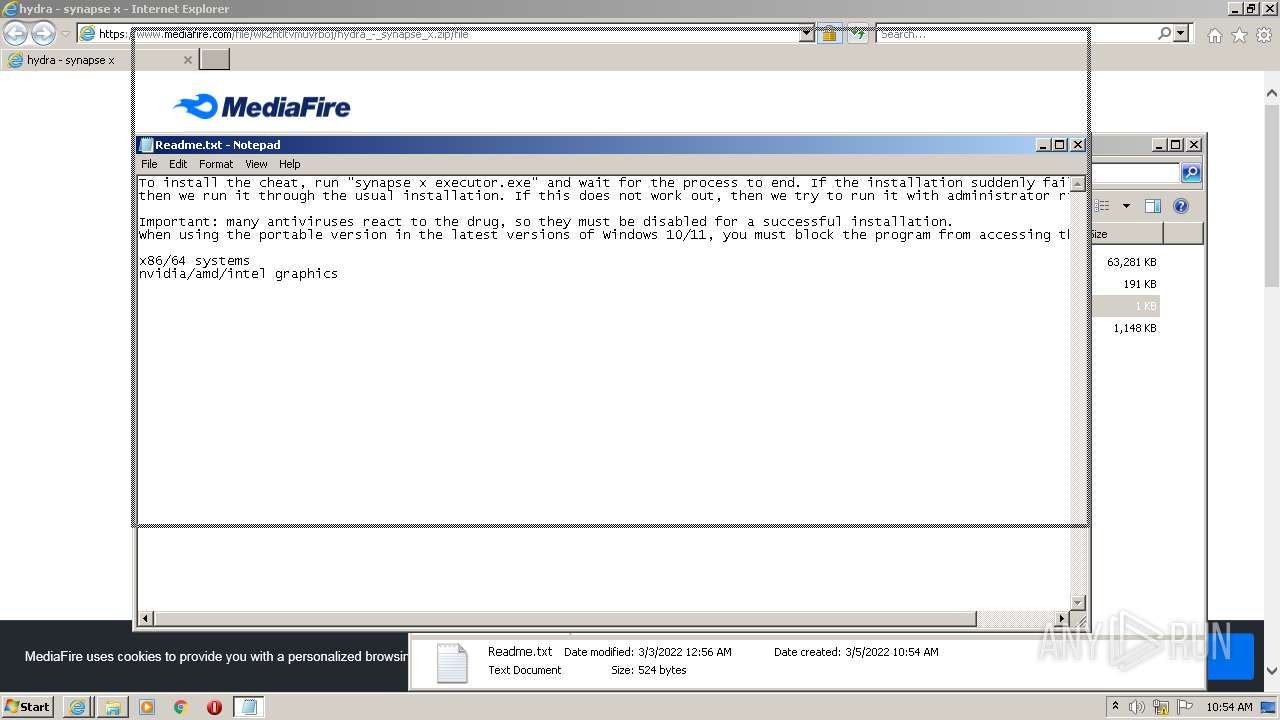Open the IE Home page icon
Screen dimensions: 1280x720
1214,35
